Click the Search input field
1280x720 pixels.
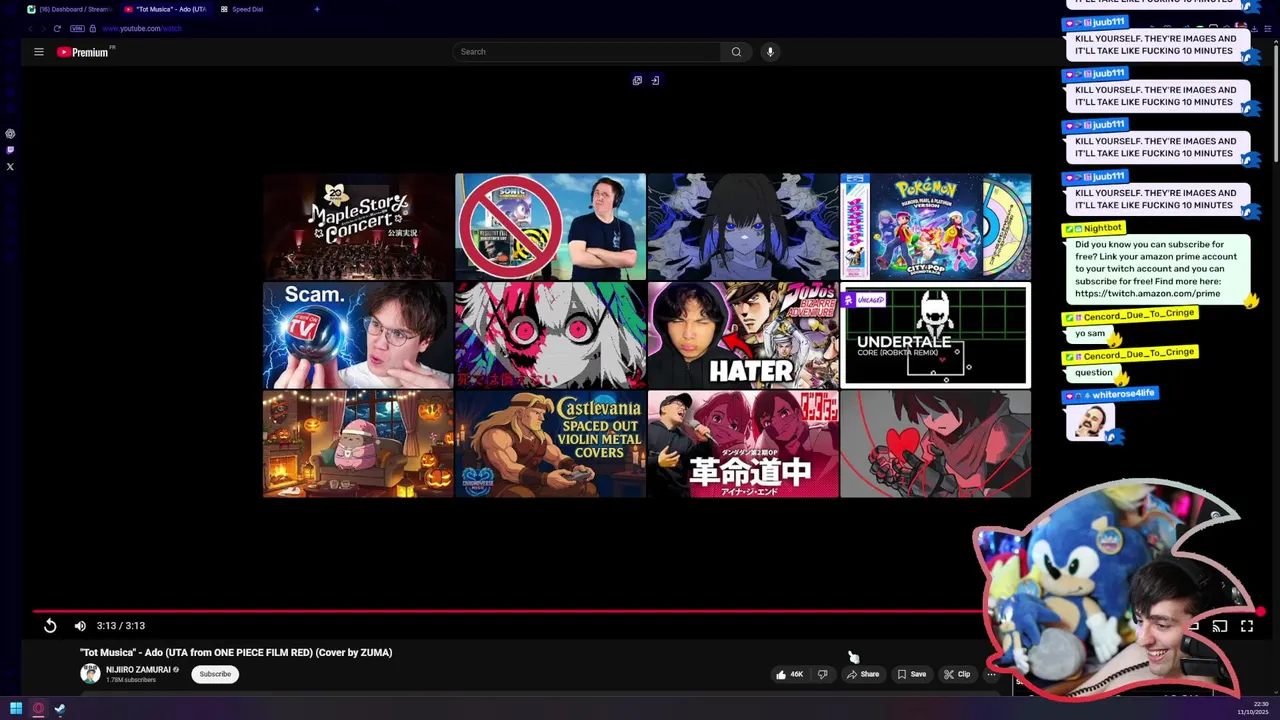(588, 52)
